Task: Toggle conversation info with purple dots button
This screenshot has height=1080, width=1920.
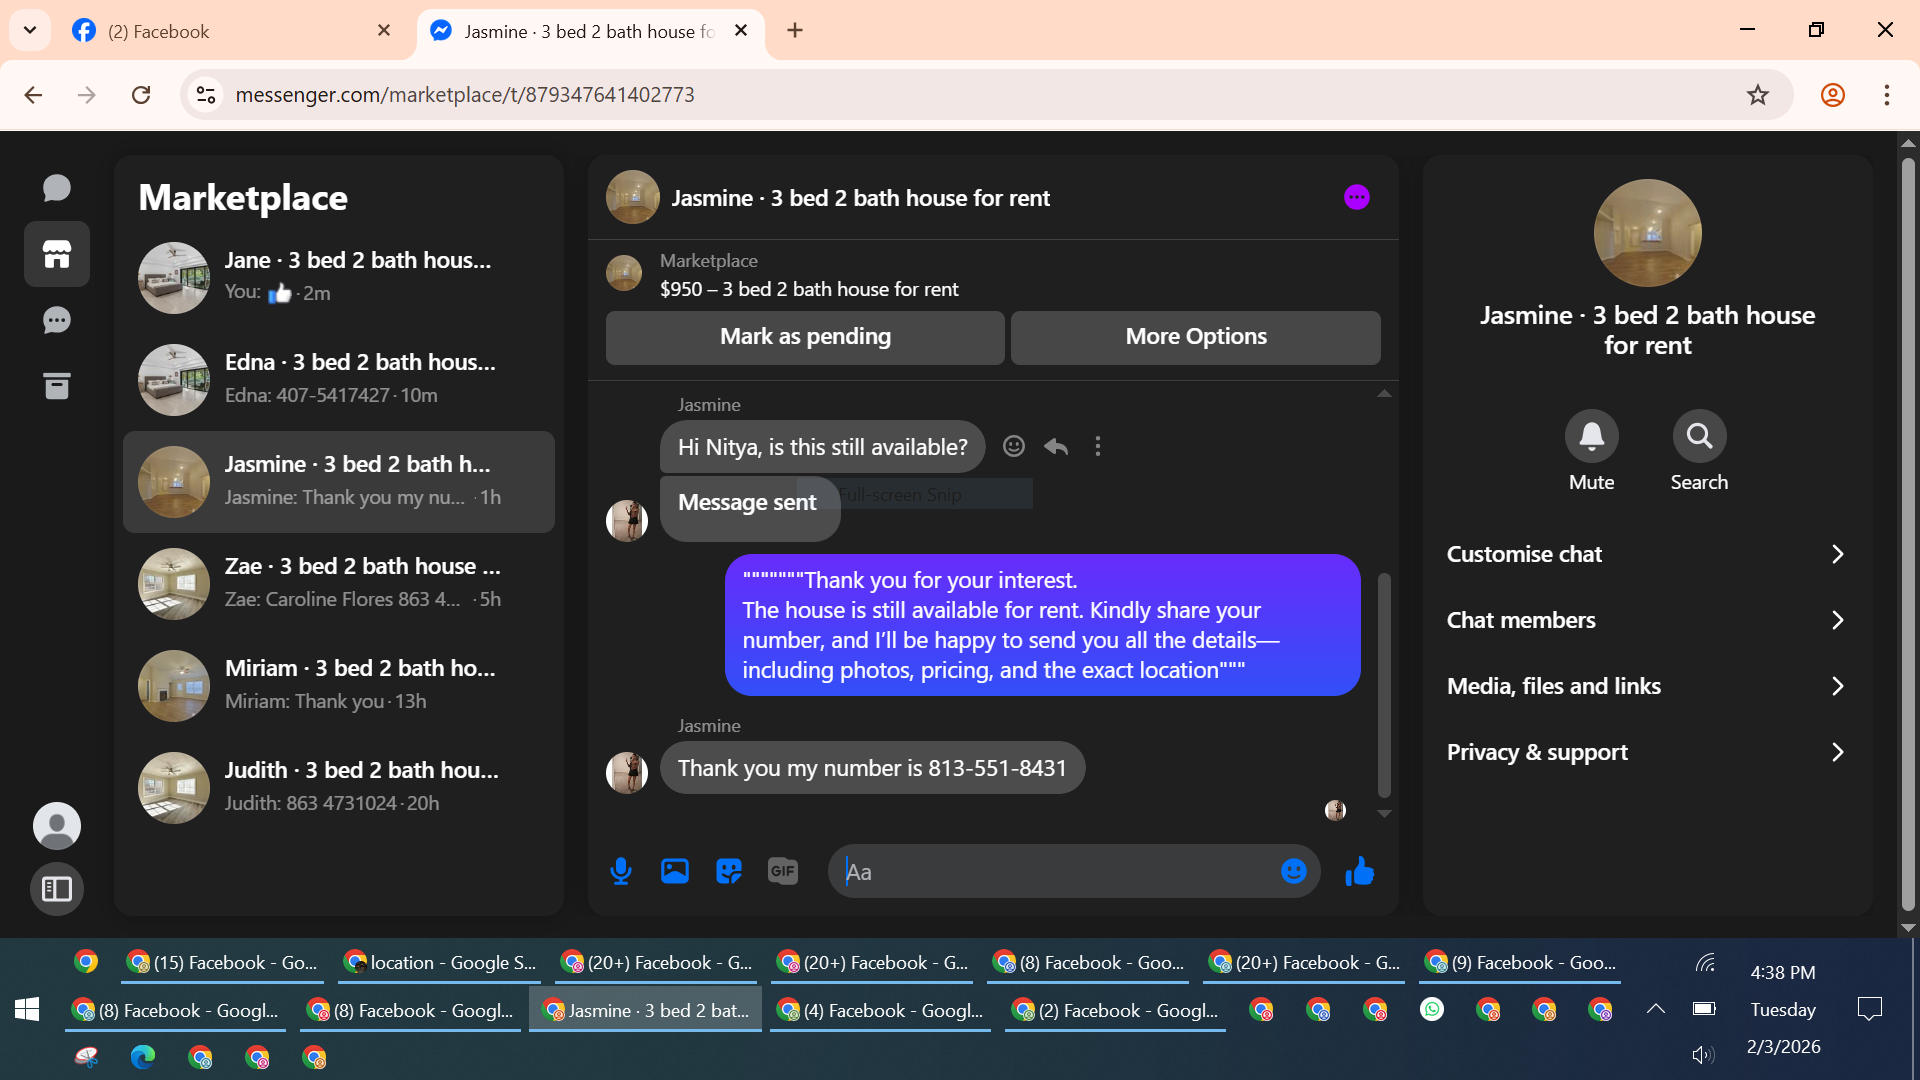Action: tap(1356, 197)
